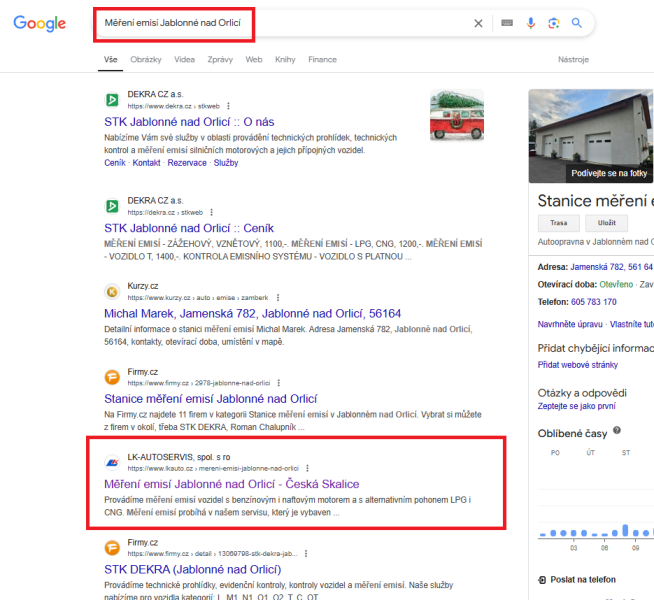This screenshot has height=600, width=654.
Task: Open the options menu for the Kurzy.cz result
Action: [278, 297]
